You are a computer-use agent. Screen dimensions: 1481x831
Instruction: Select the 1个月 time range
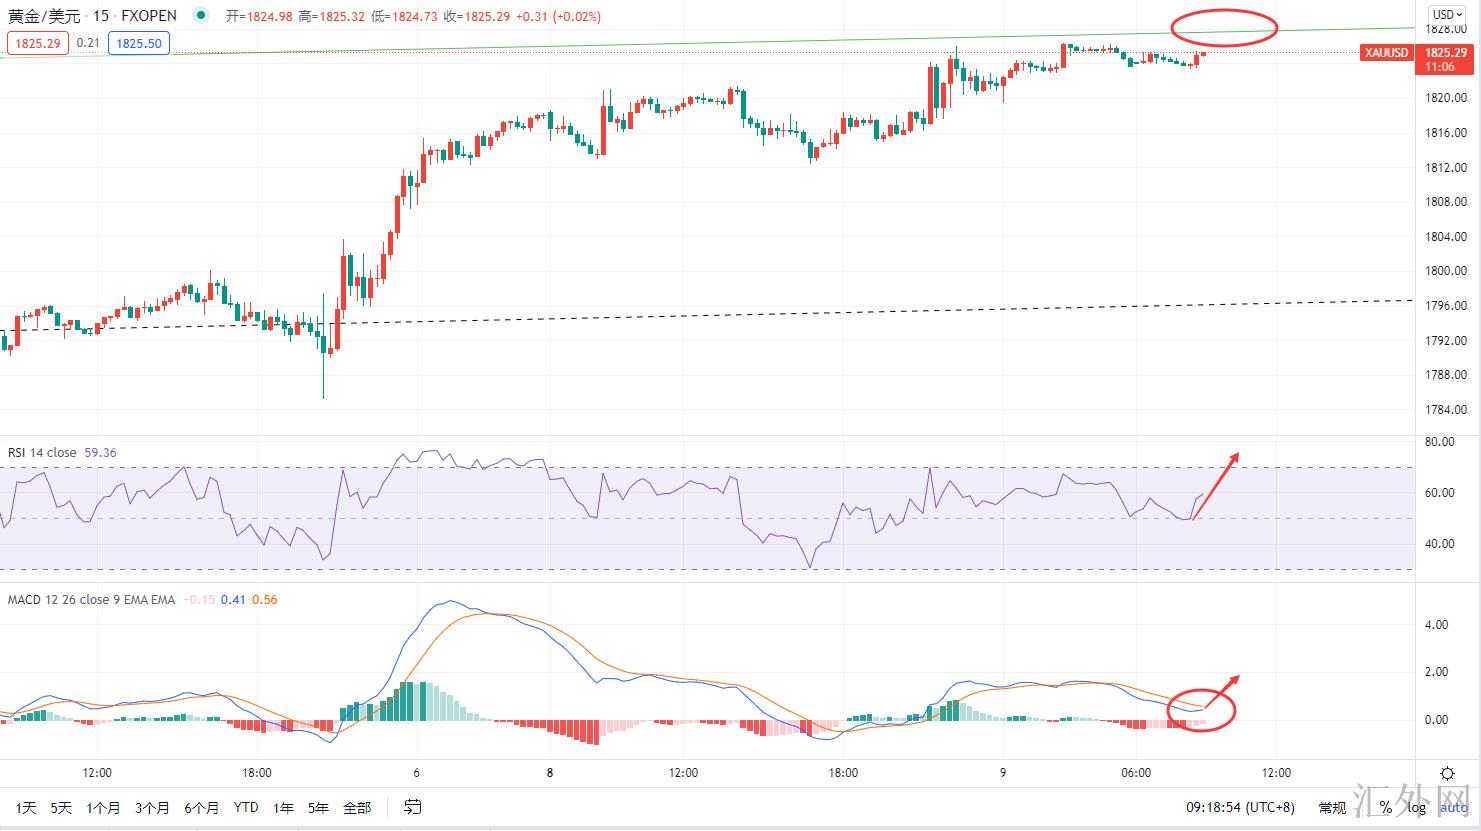103,807
